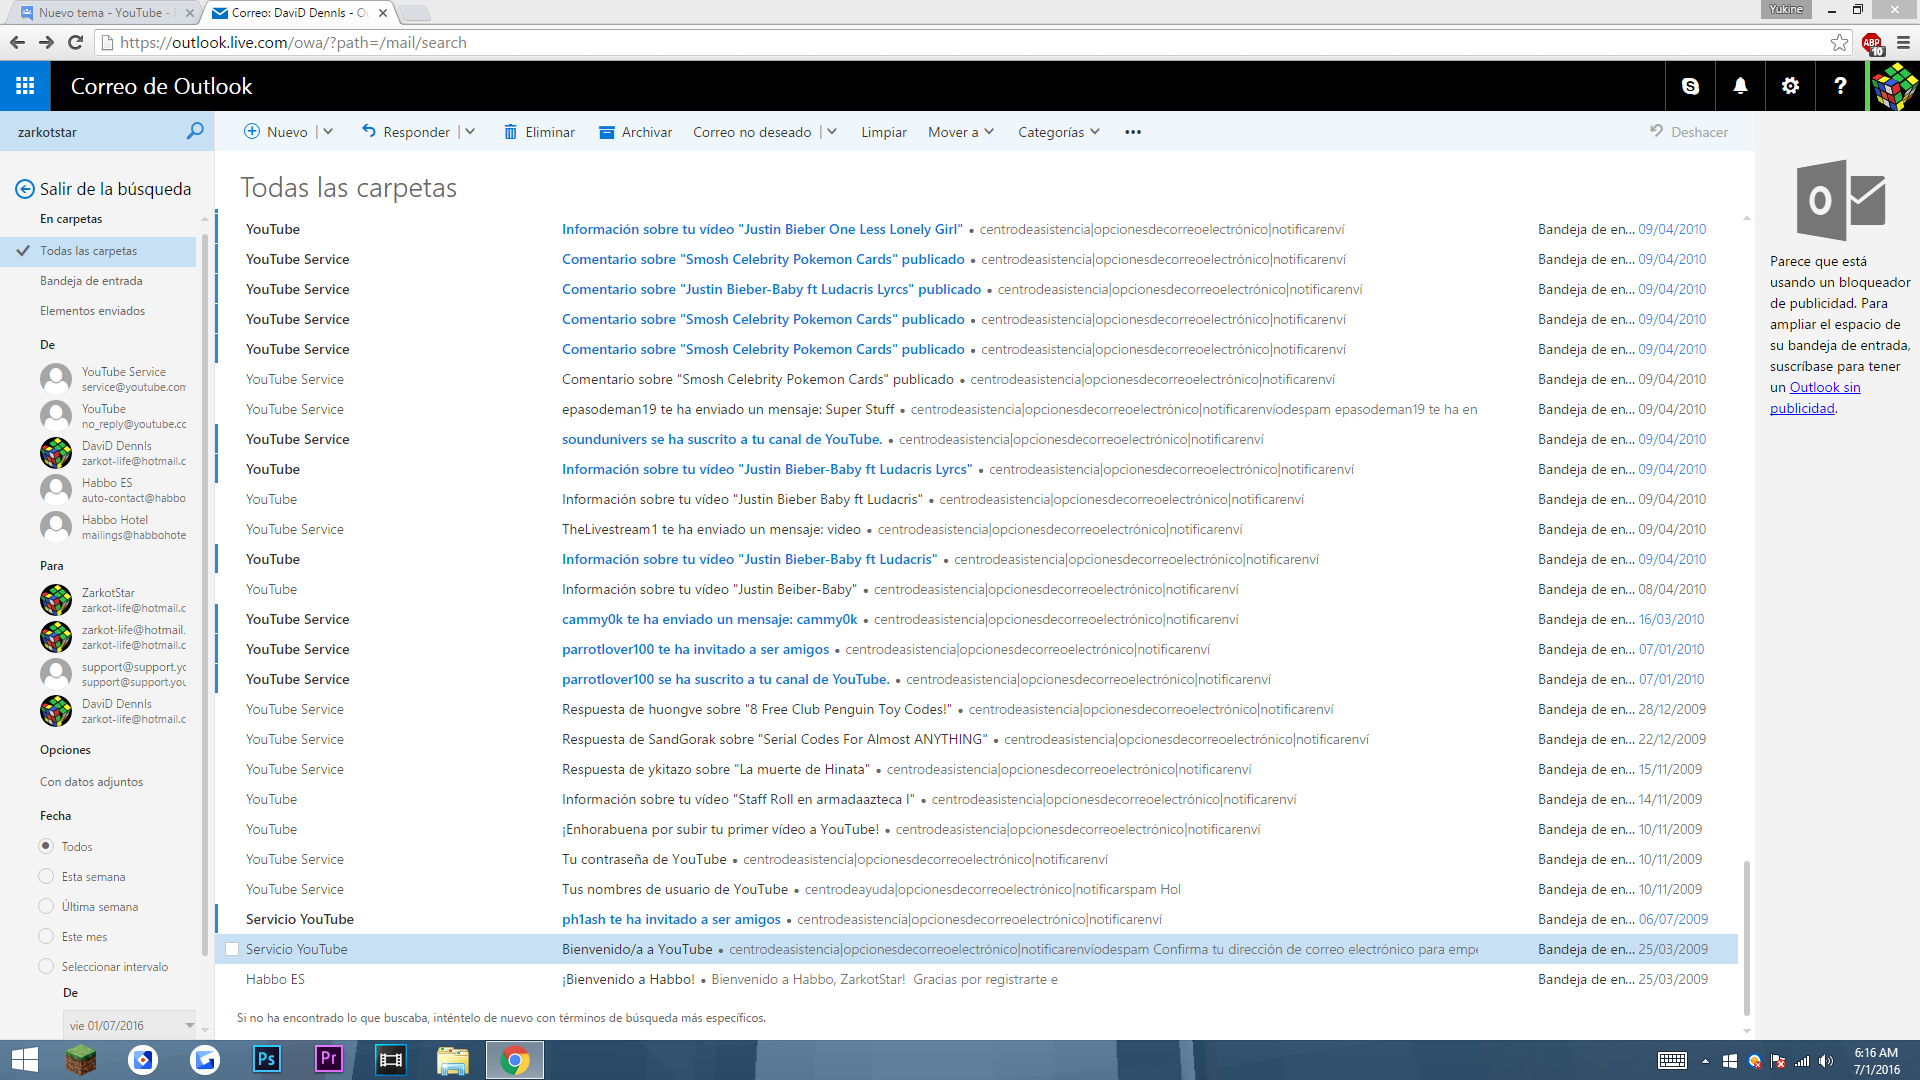Select the Última semana radio button
This screenshot has width=1920, height=1080.
(46, 906)
